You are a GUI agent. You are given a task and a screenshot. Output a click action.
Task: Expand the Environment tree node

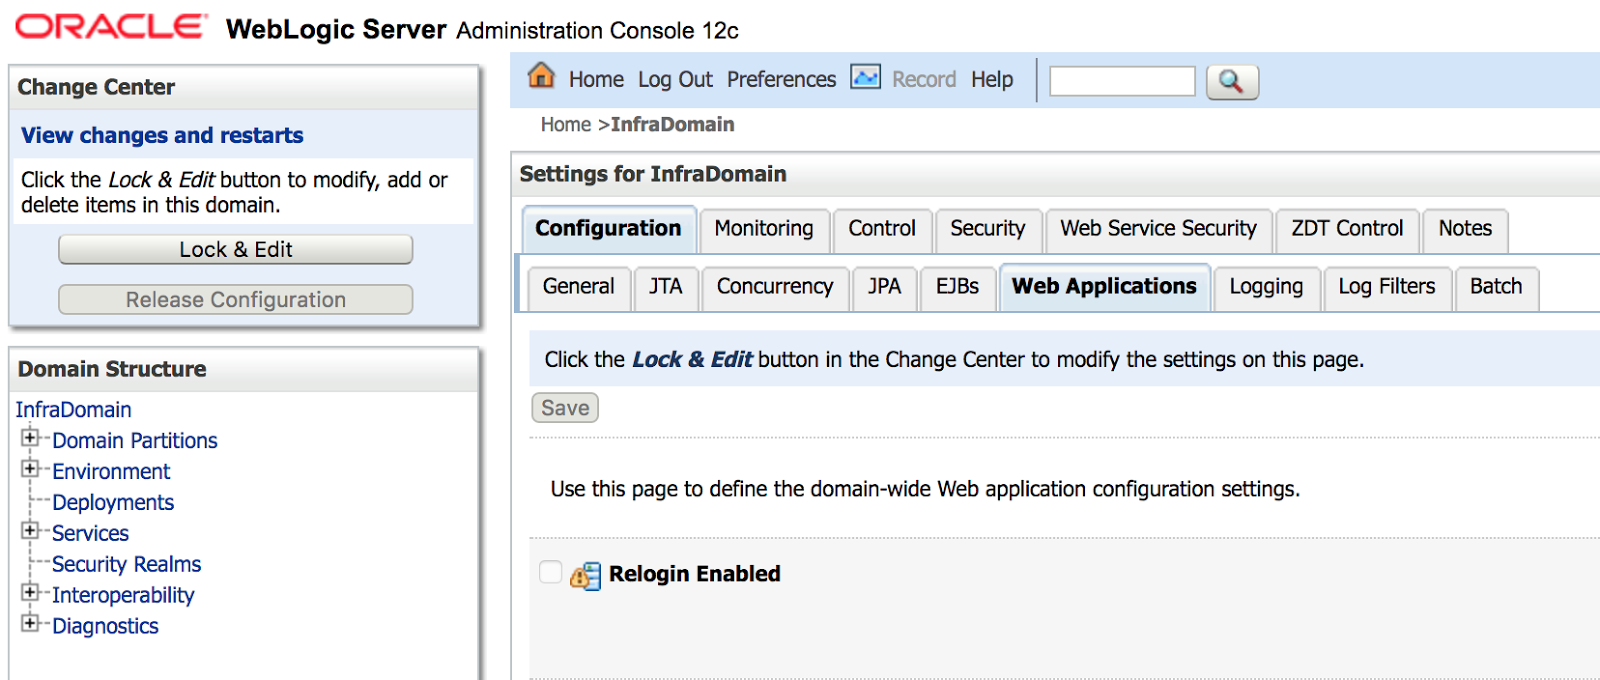point(30,469)
